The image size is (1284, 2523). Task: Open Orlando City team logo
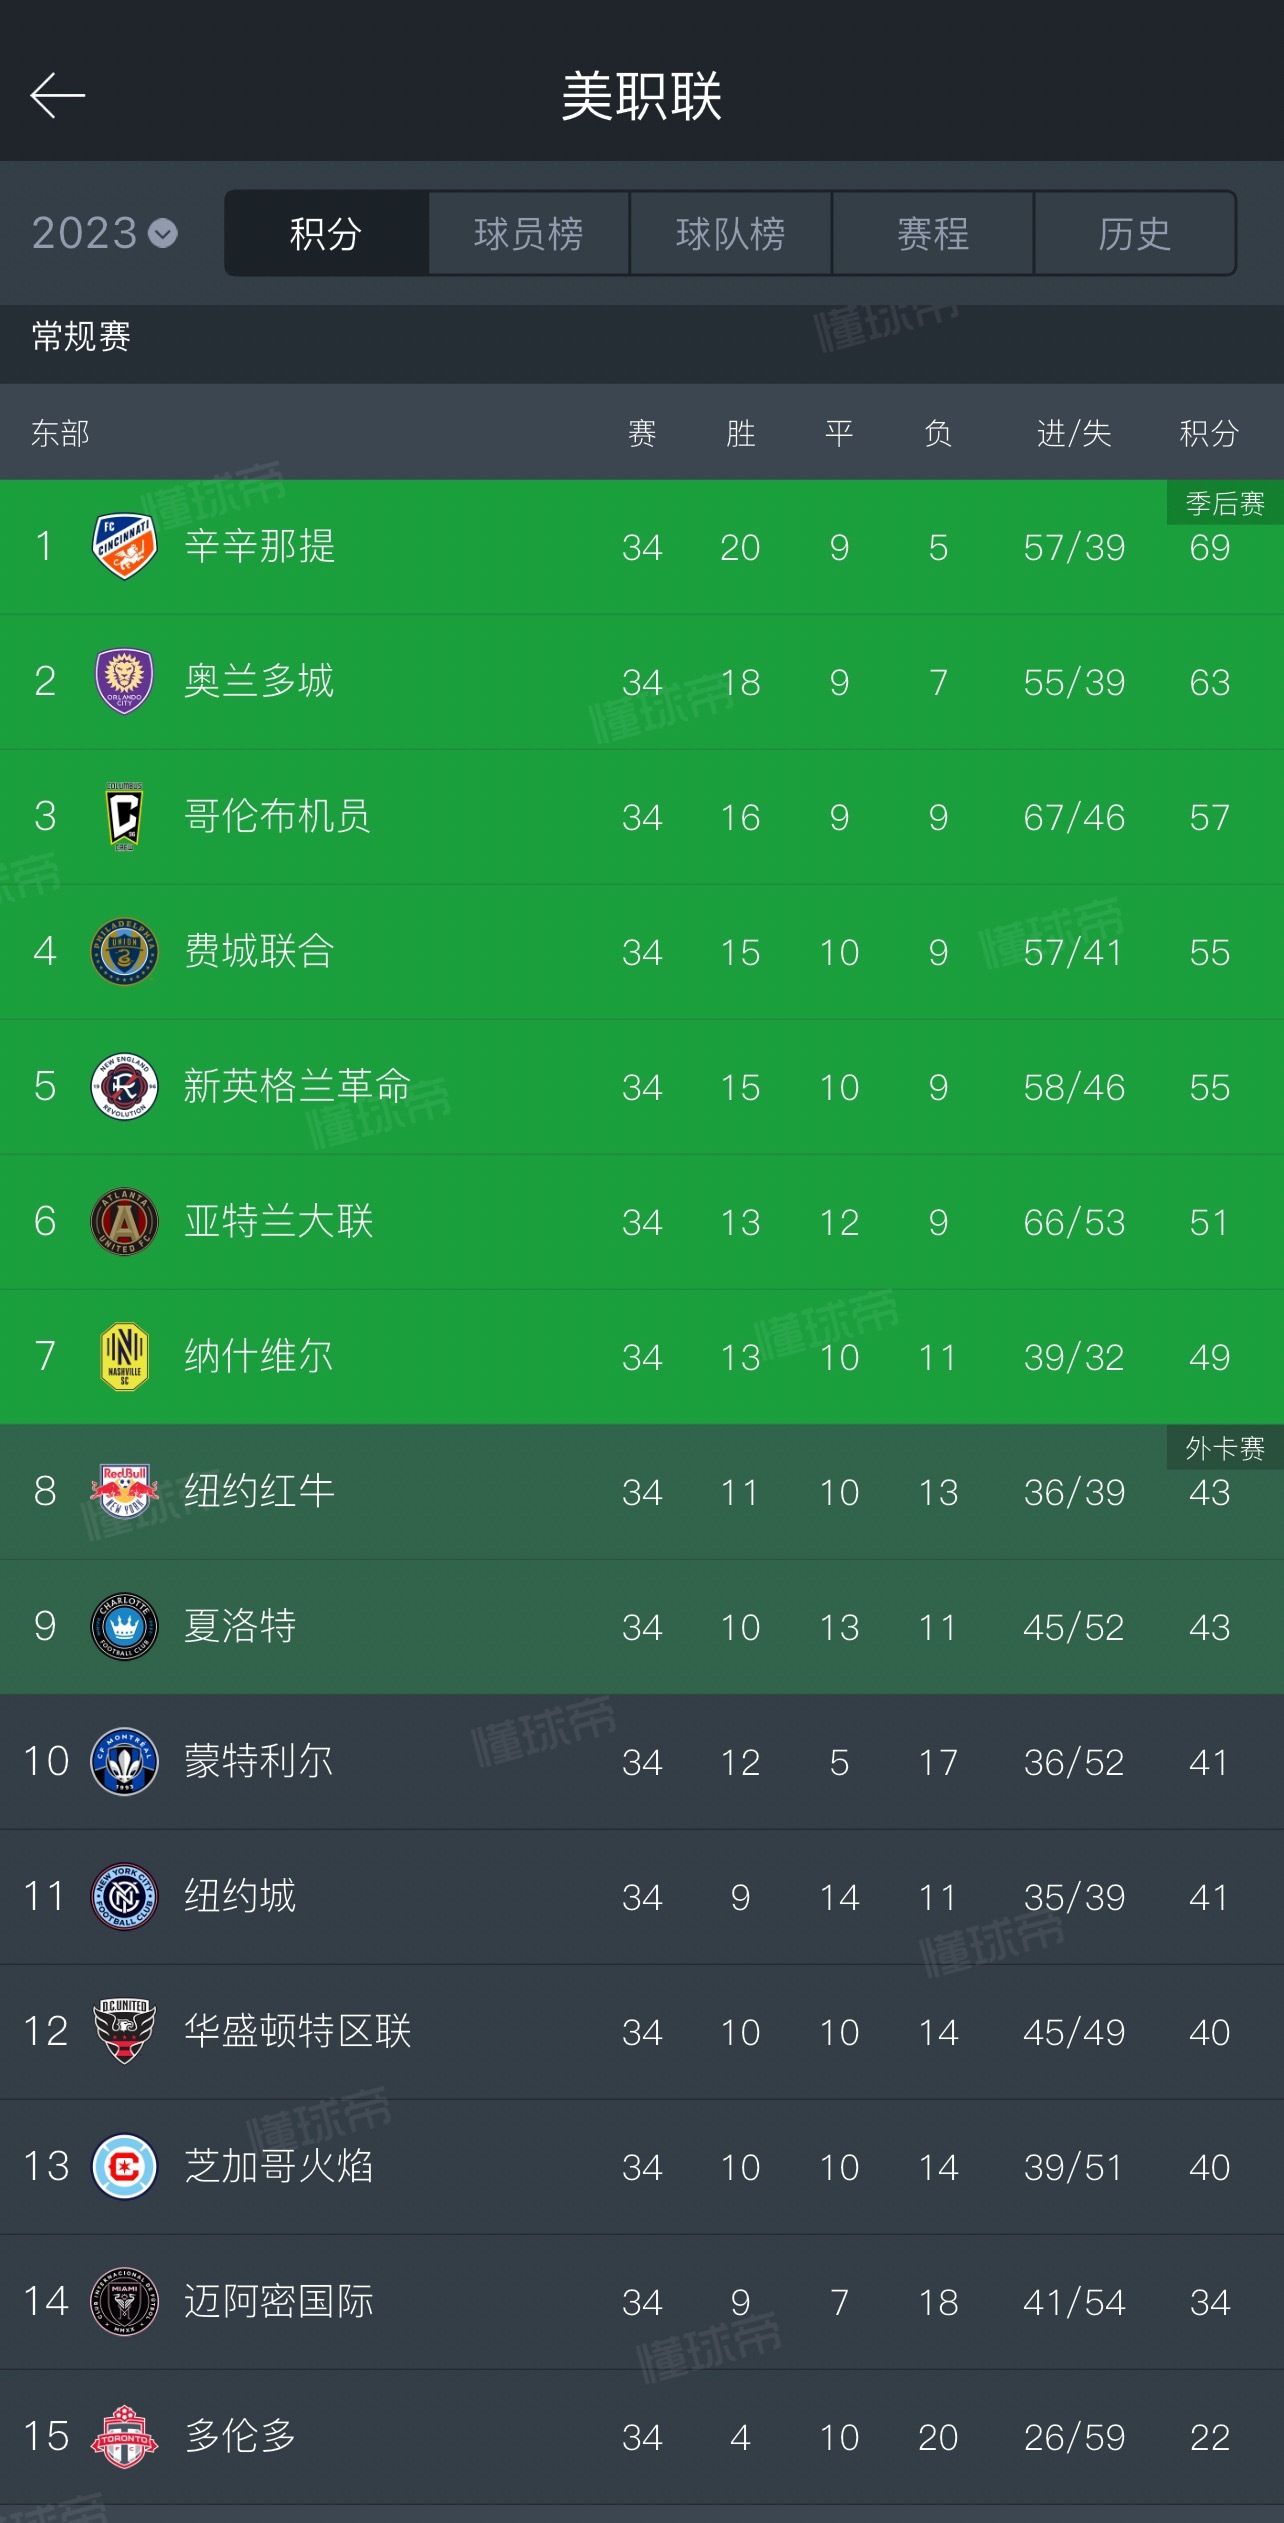pyautogui.click(x=124, y=681)
